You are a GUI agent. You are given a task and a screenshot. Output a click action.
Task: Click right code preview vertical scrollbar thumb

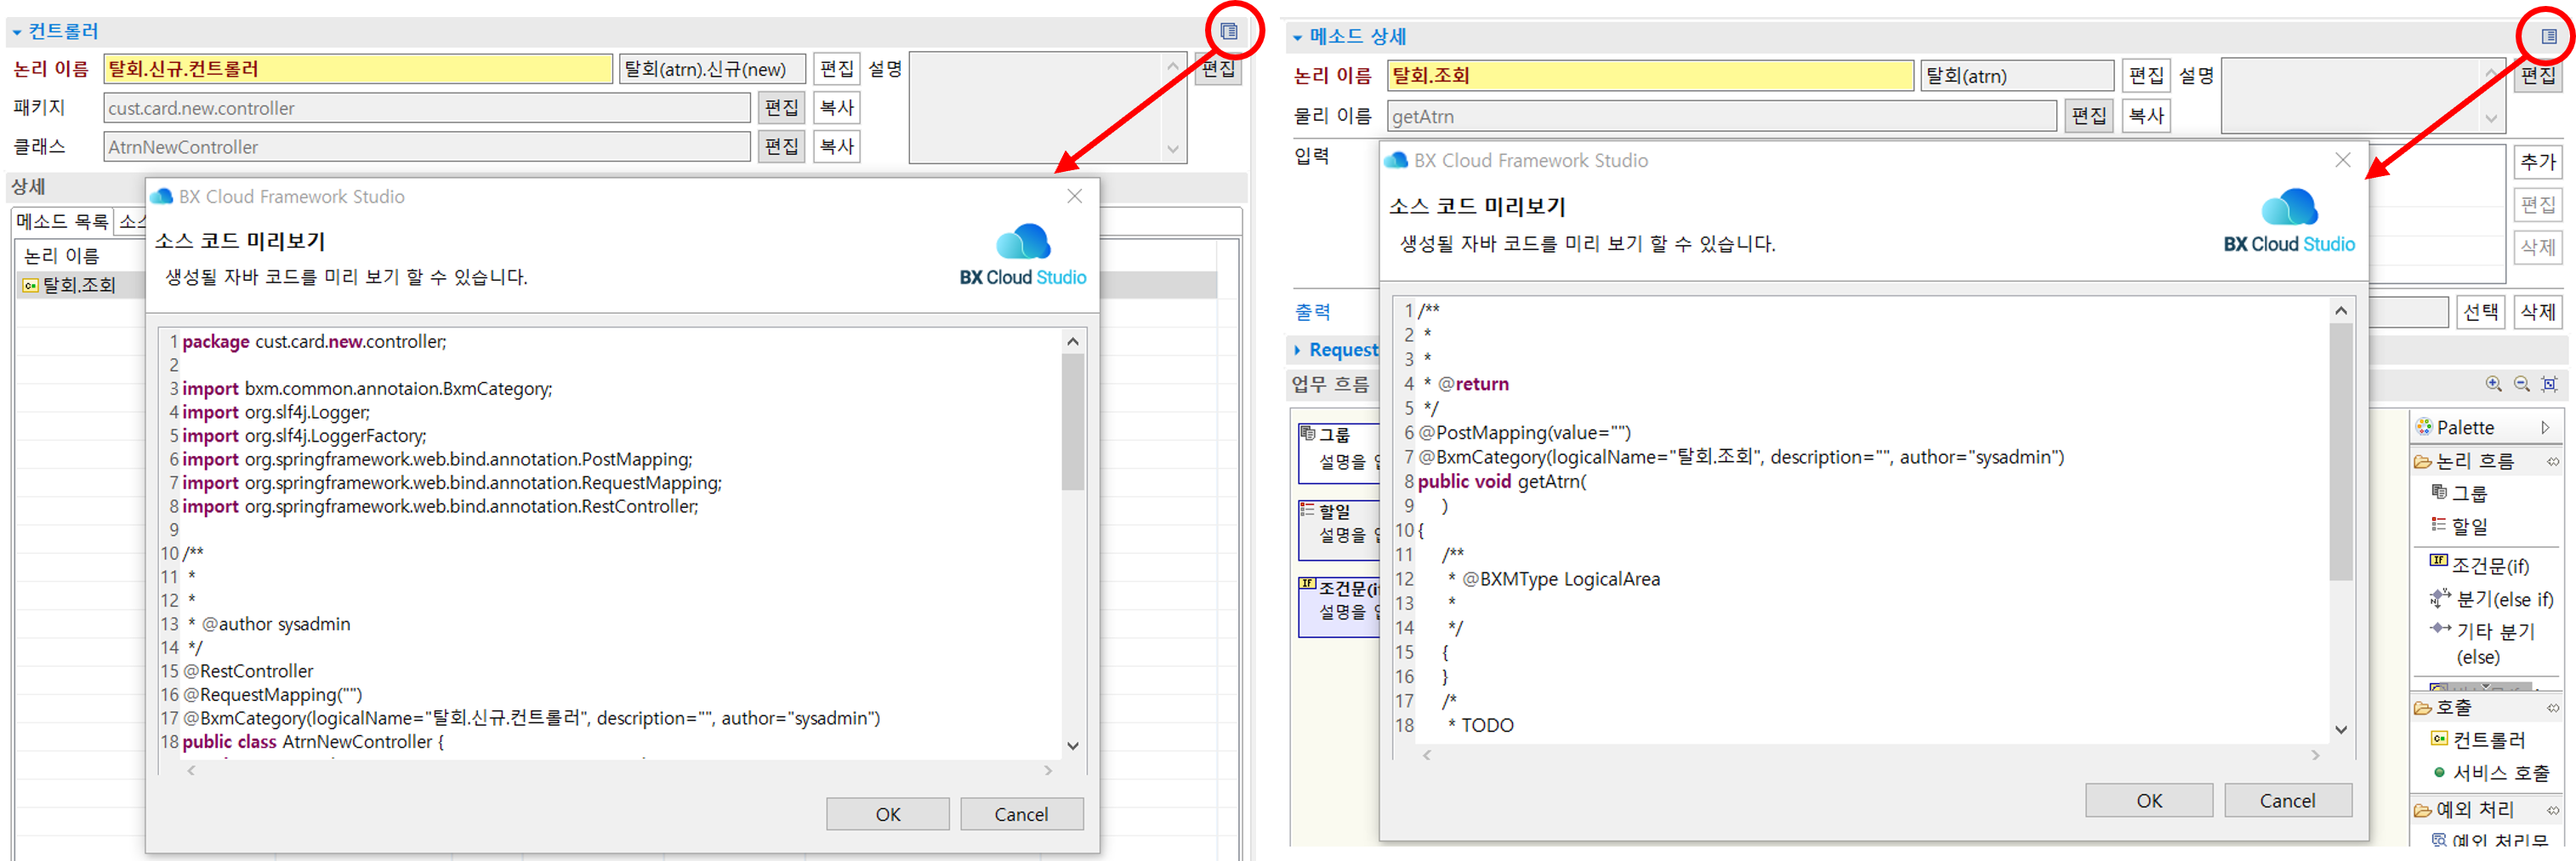pyautogui.click(x=2341, y=452)
